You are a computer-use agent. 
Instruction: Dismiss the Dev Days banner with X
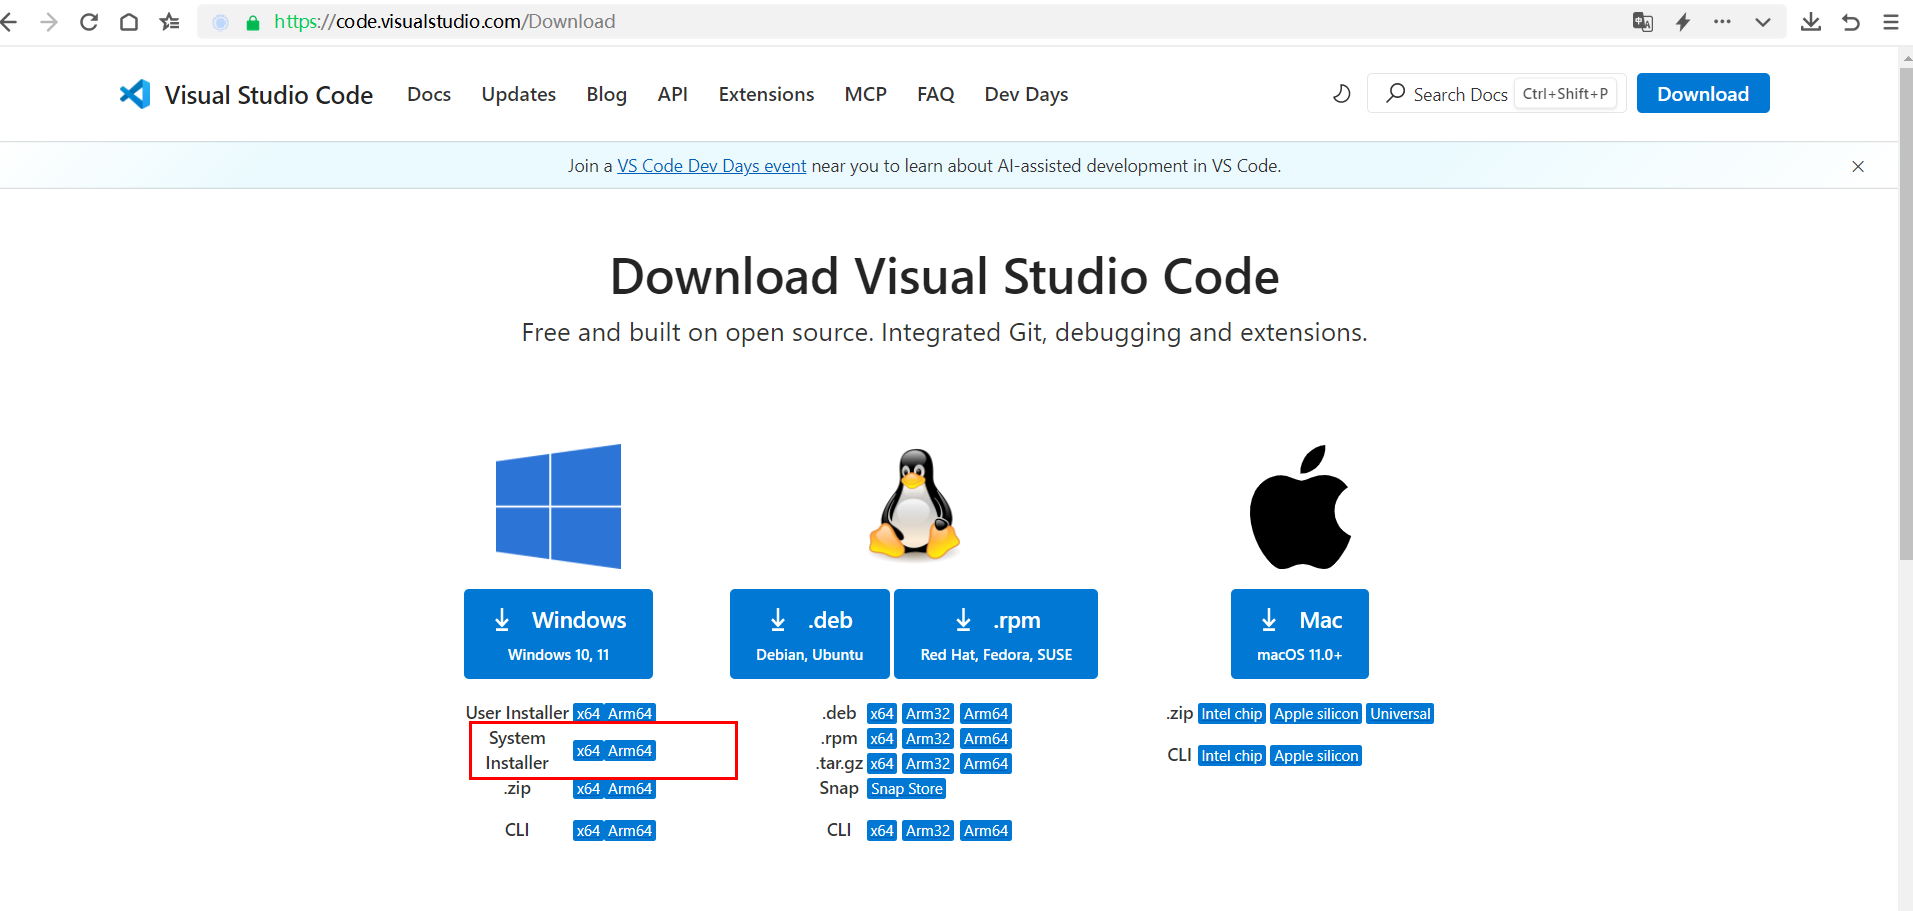point(1858,166)
